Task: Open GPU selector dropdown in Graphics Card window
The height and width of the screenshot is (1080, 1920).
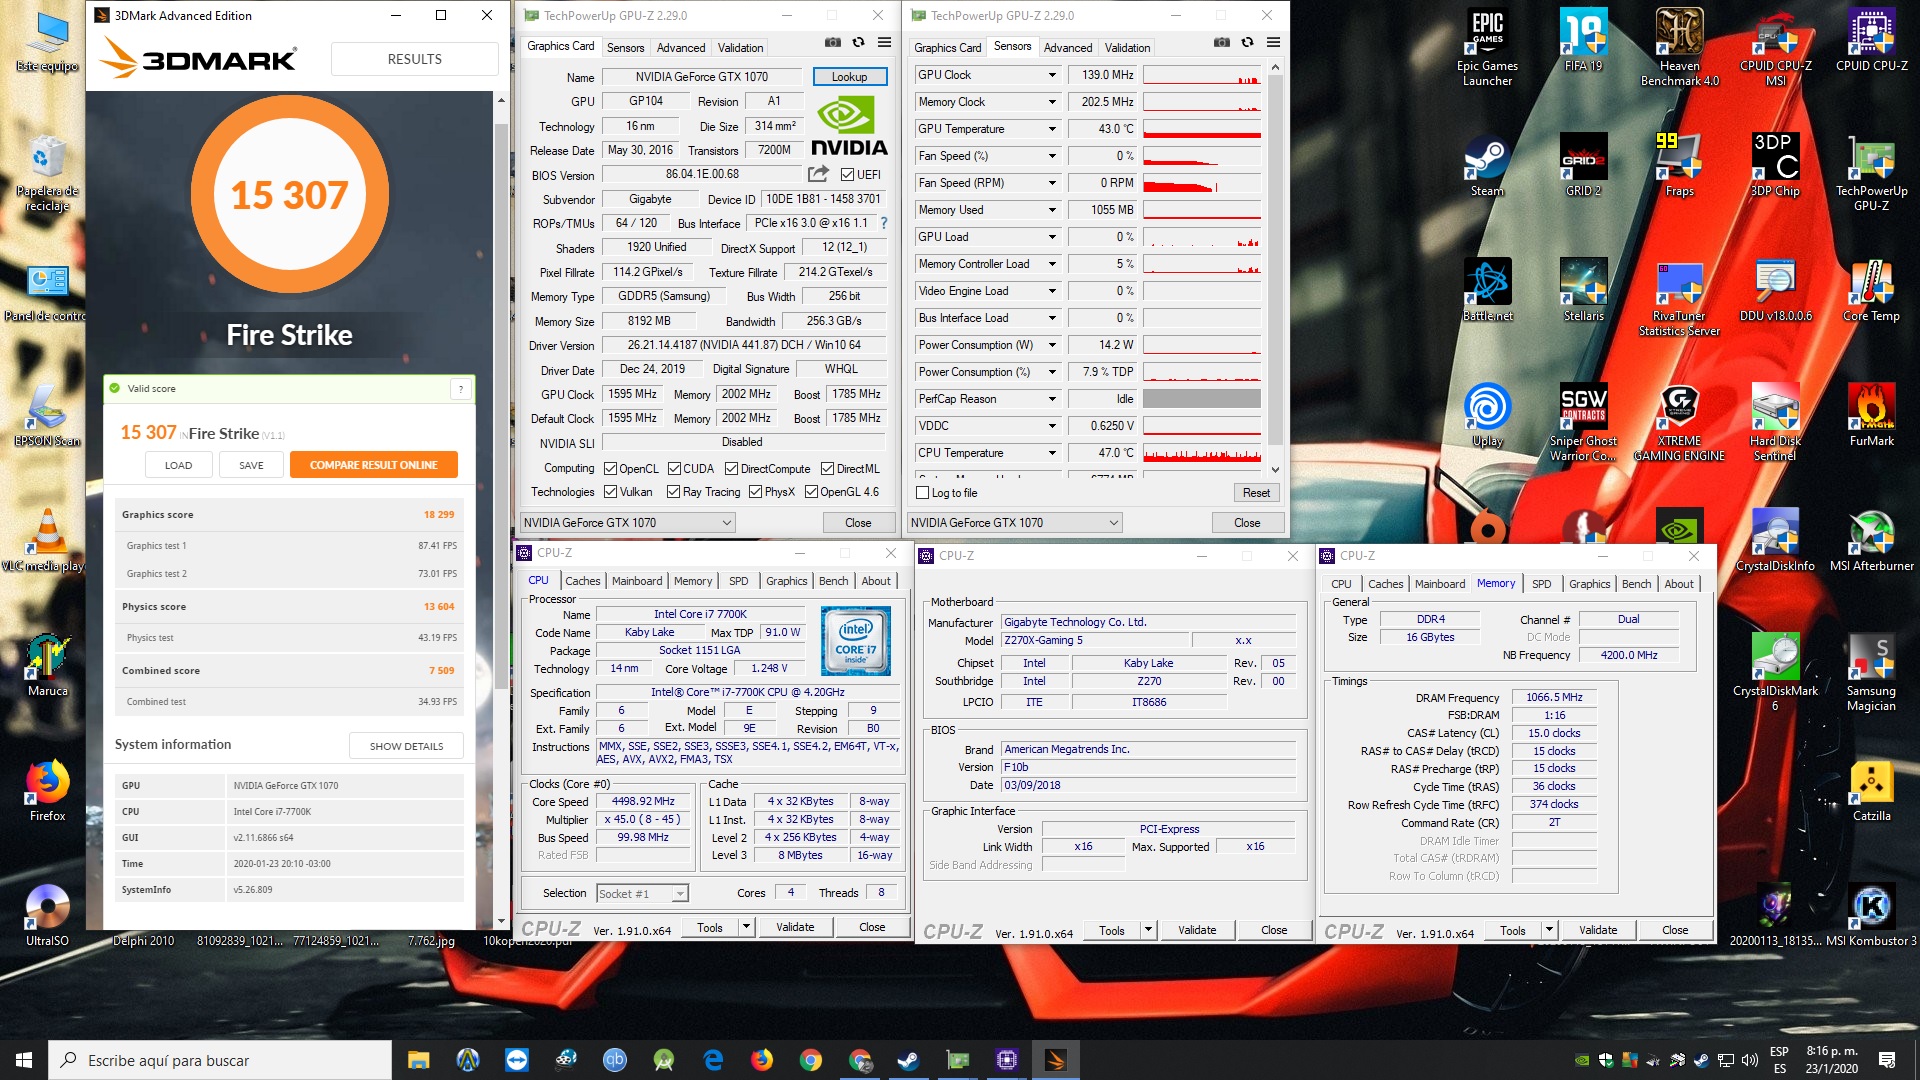Action: point(628,523)
